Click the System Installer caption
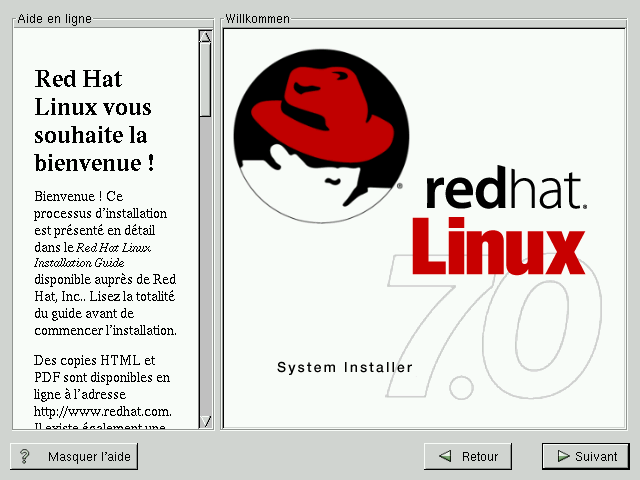The image size is (640, 480). [x=344, y=367]
